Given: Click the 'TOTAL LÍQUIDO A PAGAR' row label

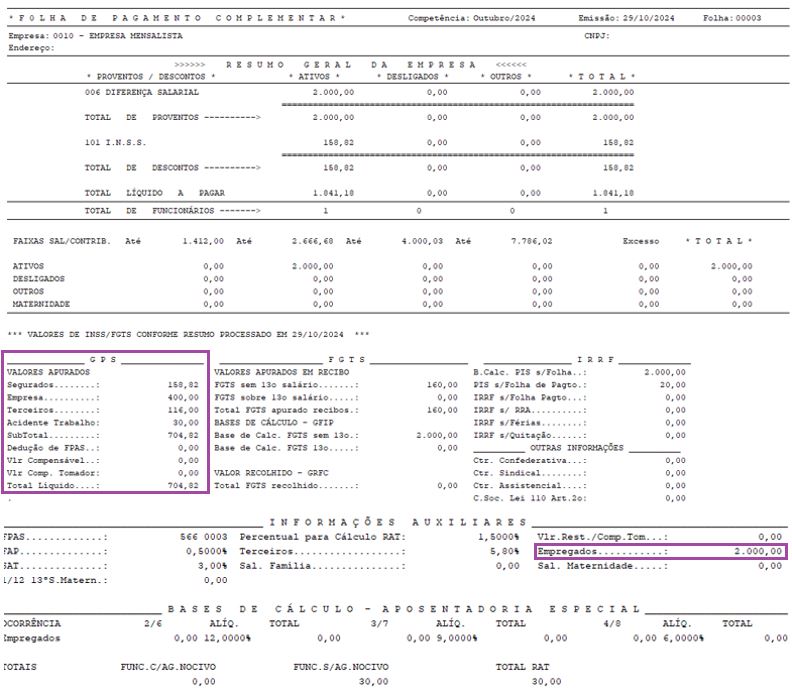Looking at the screenshot, I should [155, 193].
